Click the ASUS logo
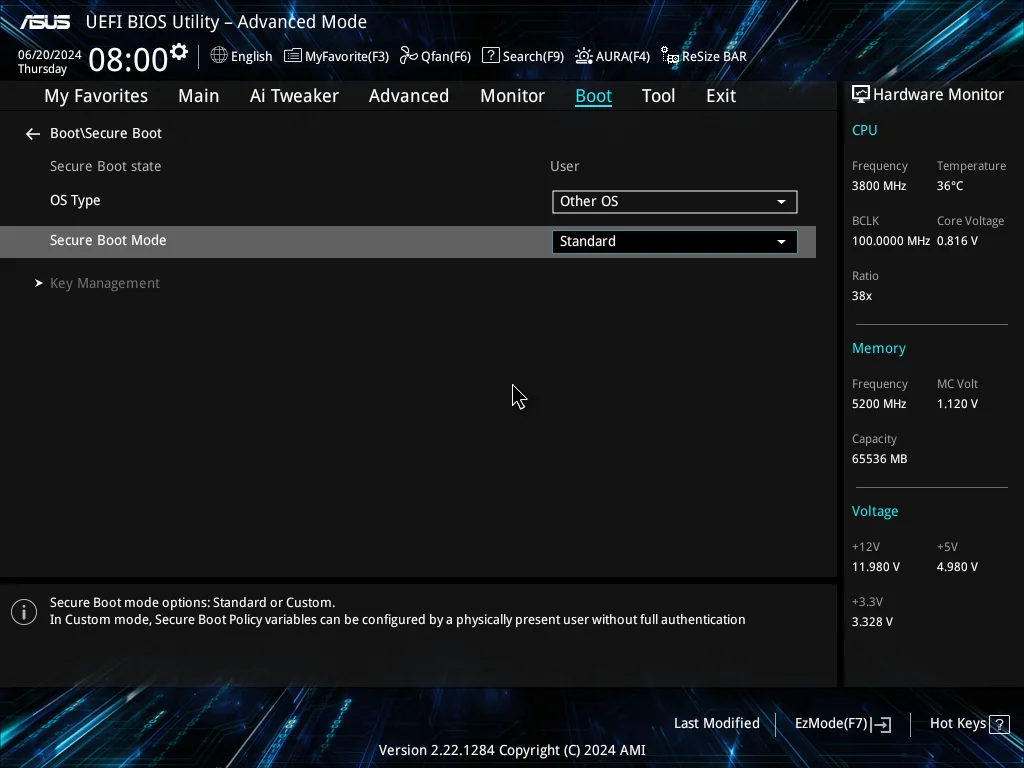Viewport: 1024px width, 768px height. point(45,22)
